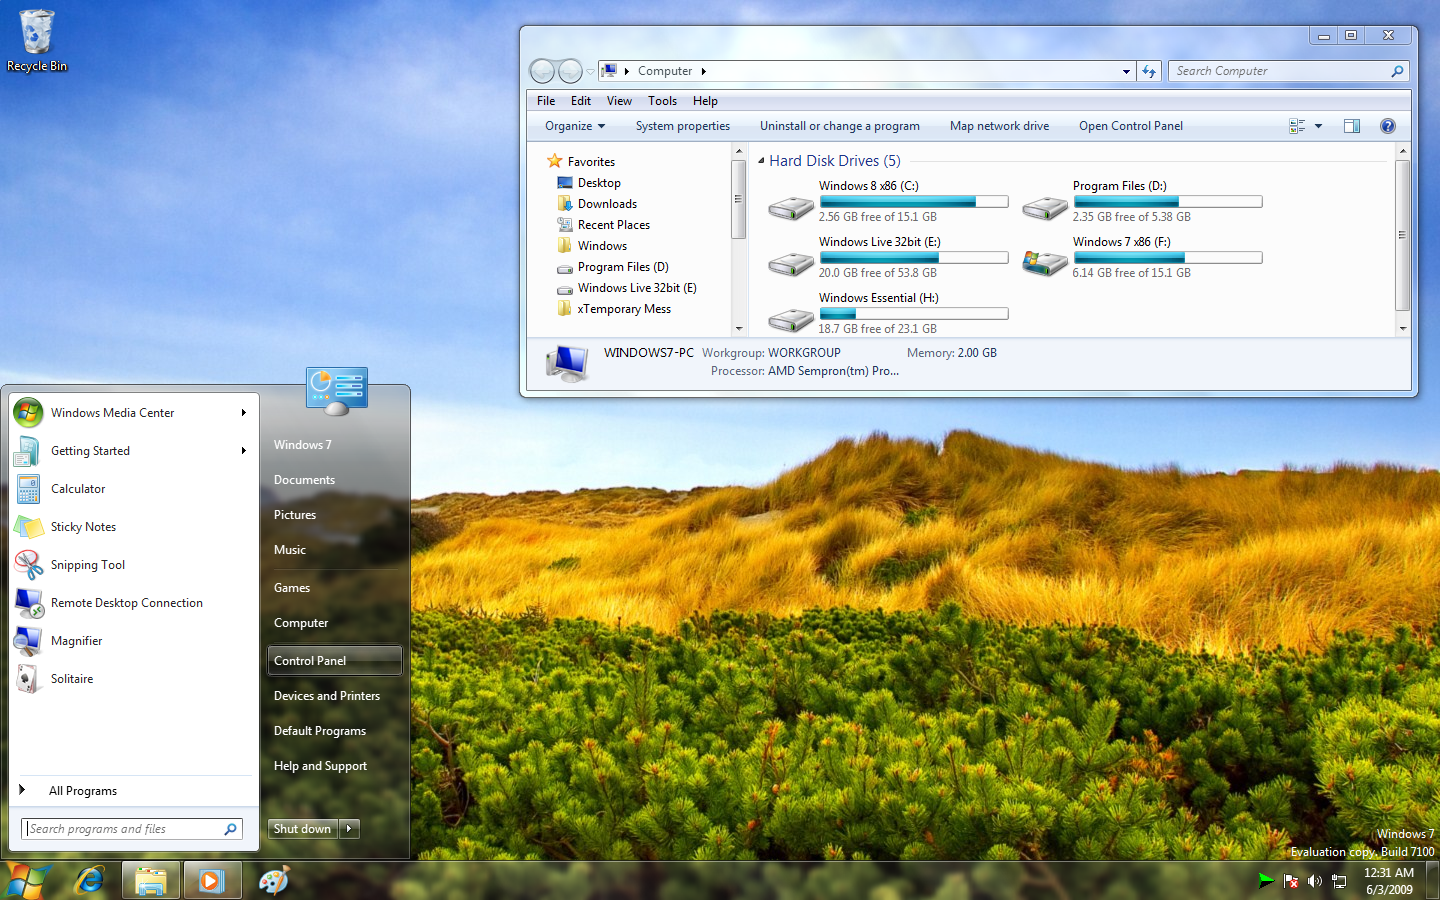Screen dimensions: 1440x900
Task: Open Devices and Printers link
Action: tap(327, 696)
